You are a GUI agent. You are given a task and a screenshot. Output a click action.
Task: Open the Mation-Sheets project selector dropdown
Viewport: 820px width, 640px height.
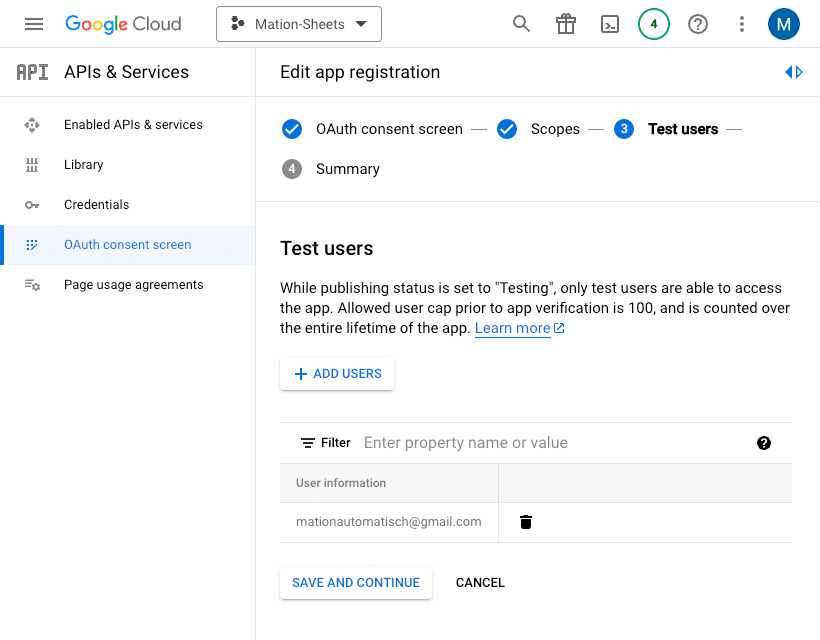tap(299, 24)
